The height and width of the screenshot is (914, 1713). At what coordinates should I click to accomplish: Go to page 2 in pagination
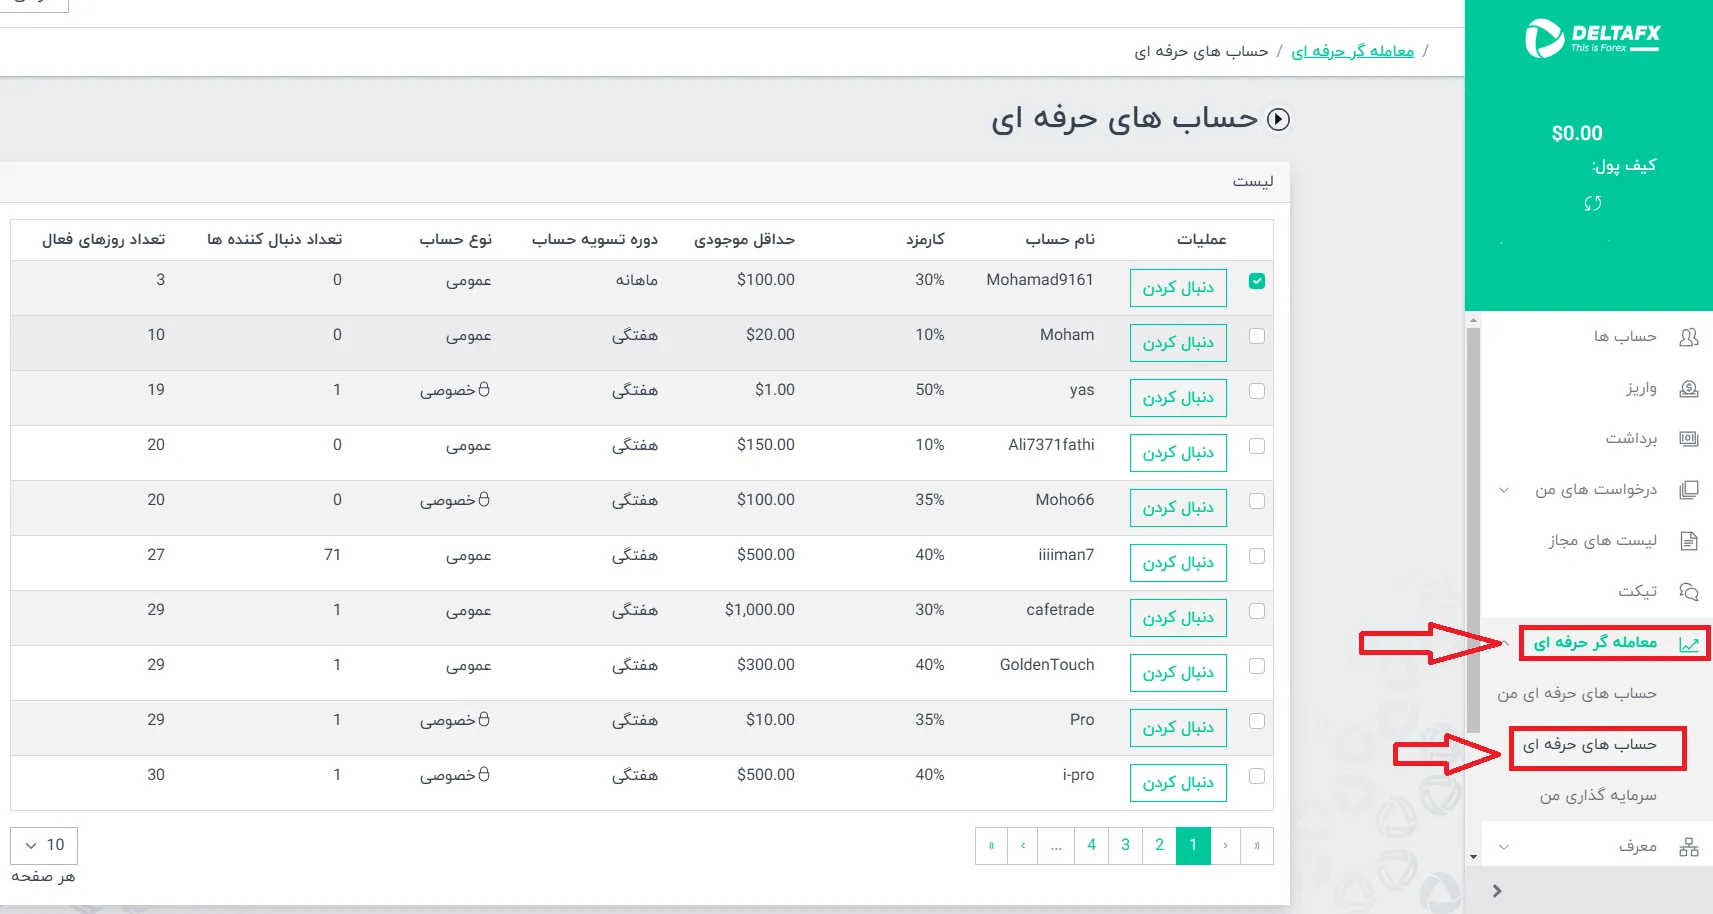(x=1159, y=845)
